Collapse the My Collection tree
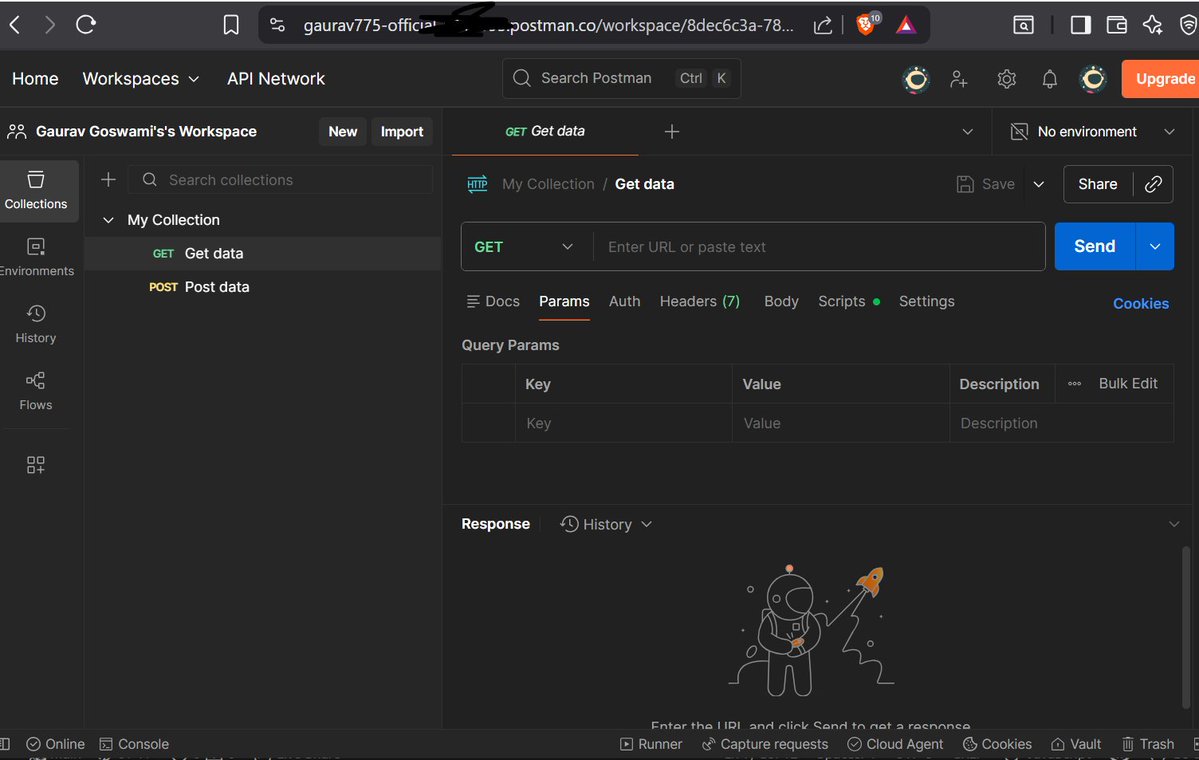 point(108,220)
